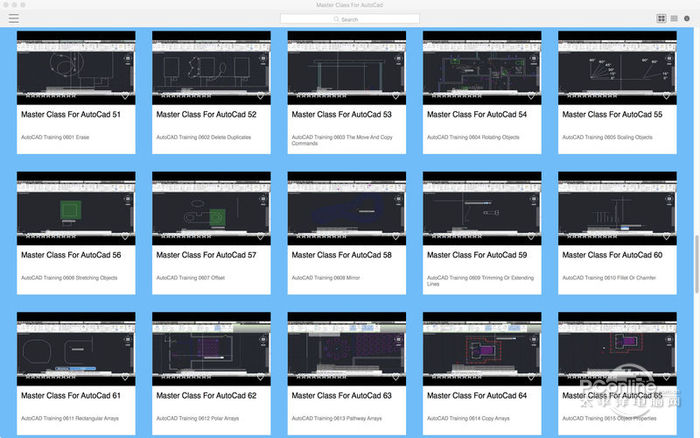Favorite Master Class For AutoCad 56 heart

[125, 237]
